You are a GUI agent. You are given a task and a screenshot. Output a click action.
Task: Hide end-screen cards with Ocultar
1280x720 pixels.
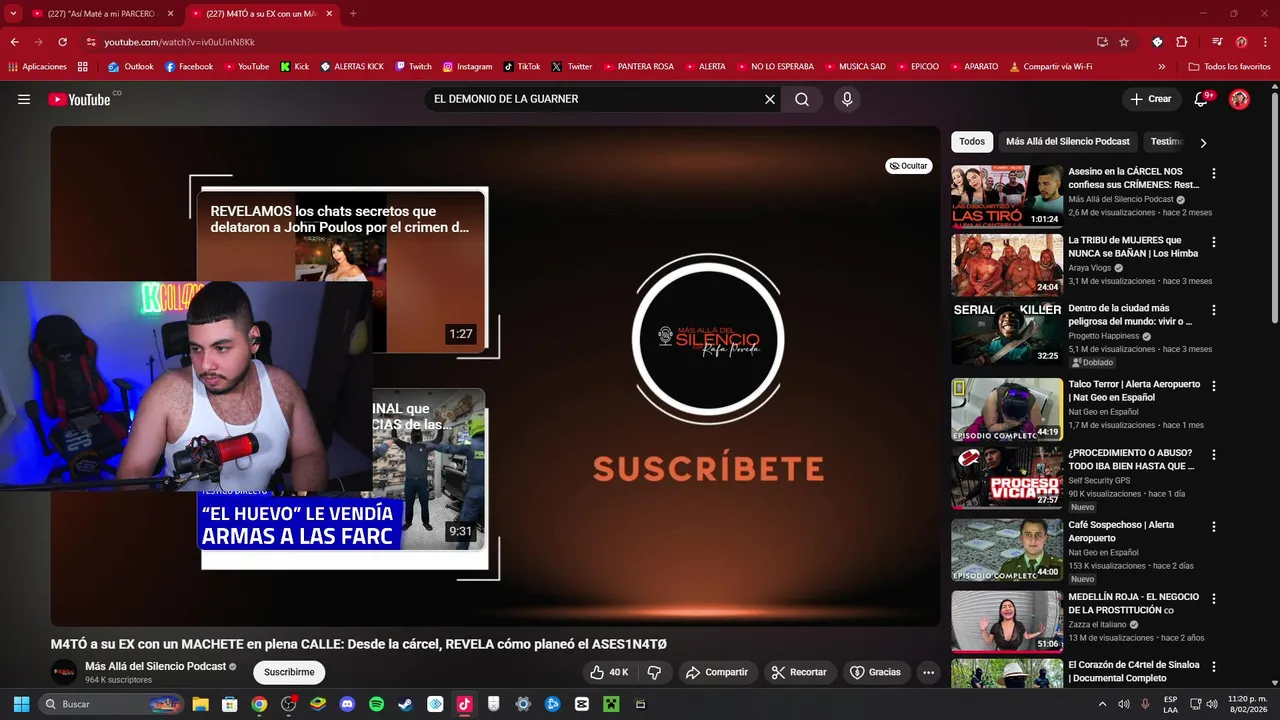(908, 166)
